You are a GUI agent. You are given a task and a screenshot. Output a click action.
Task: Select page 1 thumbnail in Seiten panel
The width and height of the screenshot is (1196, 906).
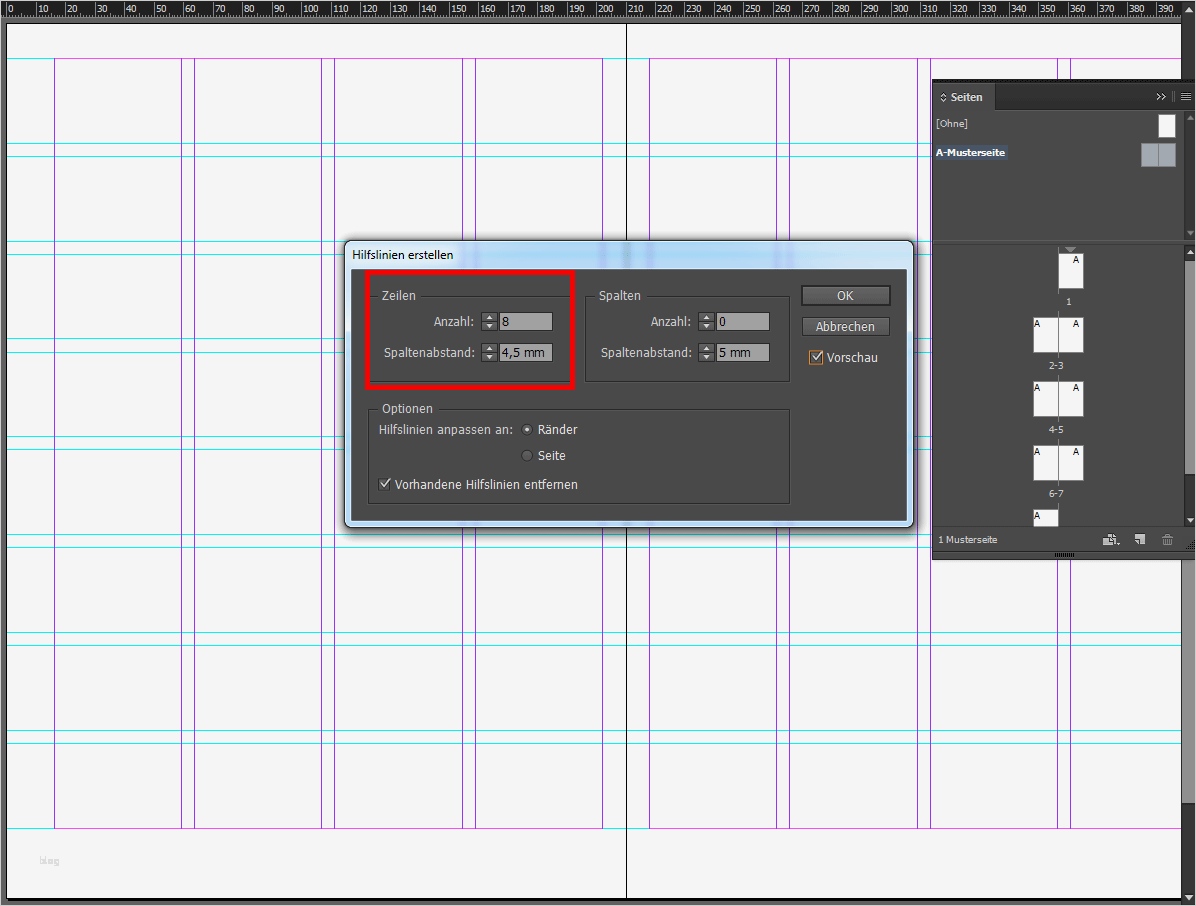(x=1070, y=271)
